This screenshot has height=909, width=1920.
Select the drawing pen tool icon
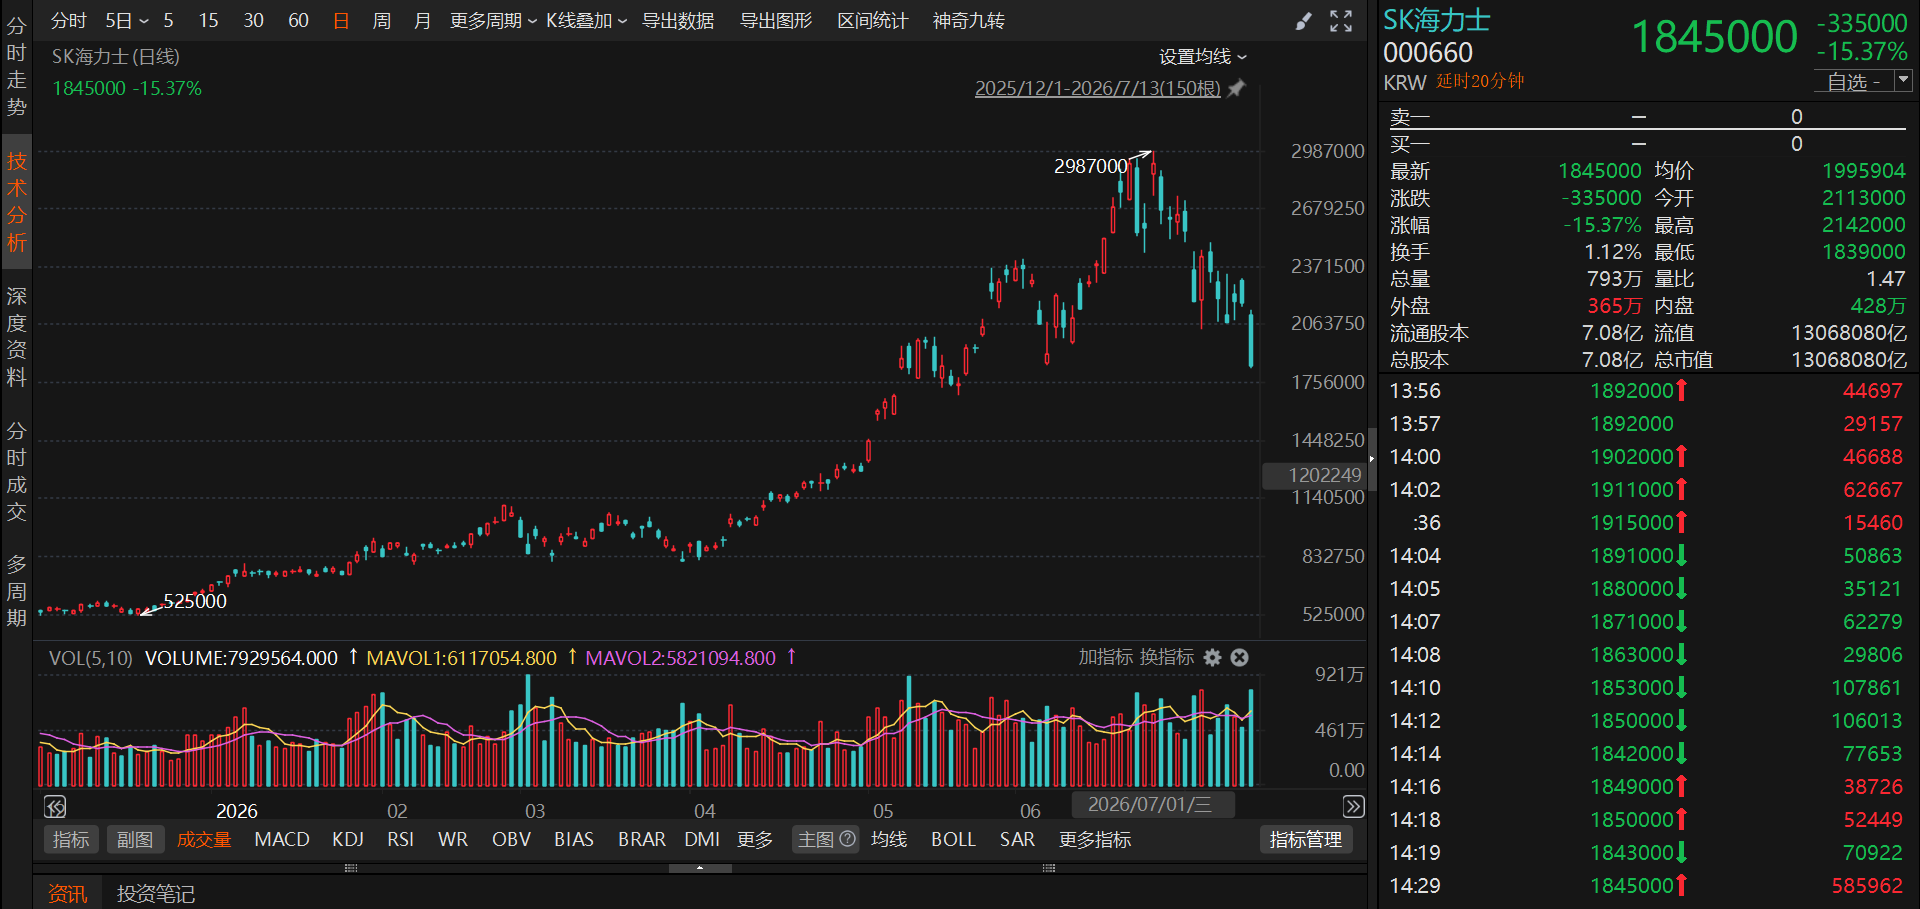(1303, 21)
